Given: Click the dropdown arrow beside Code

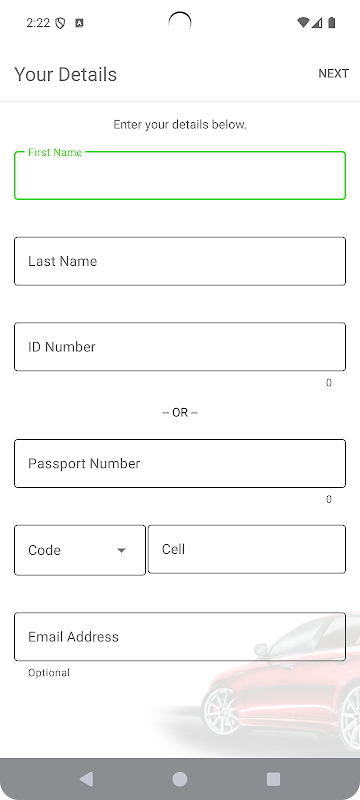Looking at the screenshot, I should [121, 550].
